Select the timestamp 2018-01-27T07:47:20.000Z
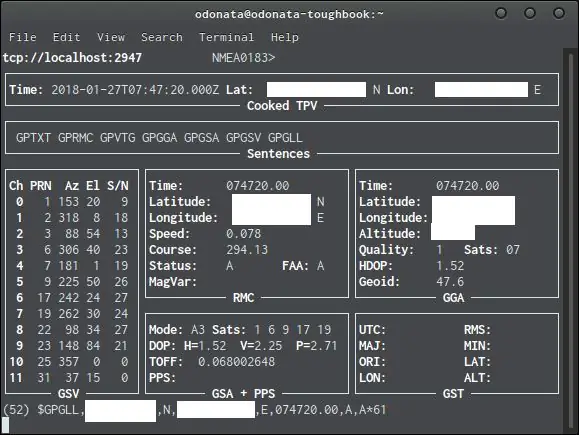This screenshot has width=579, height=435. pos(135,90)
